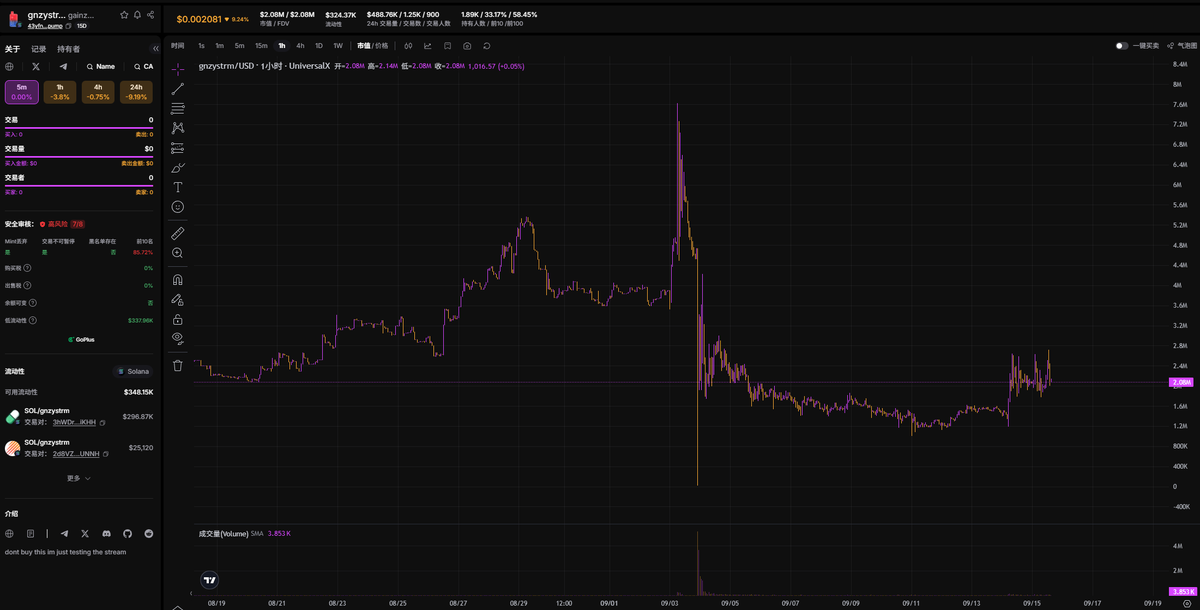Open token website globe icon near Name search
Viewport: 1200px width, 610px height.
[x=10, y=66]
